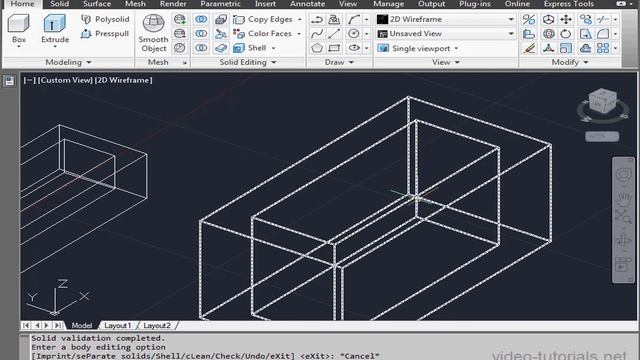Viewport: 640px width, 360px height.
Task: Select the Ellipse draw tool
Action: click(354, 48)
